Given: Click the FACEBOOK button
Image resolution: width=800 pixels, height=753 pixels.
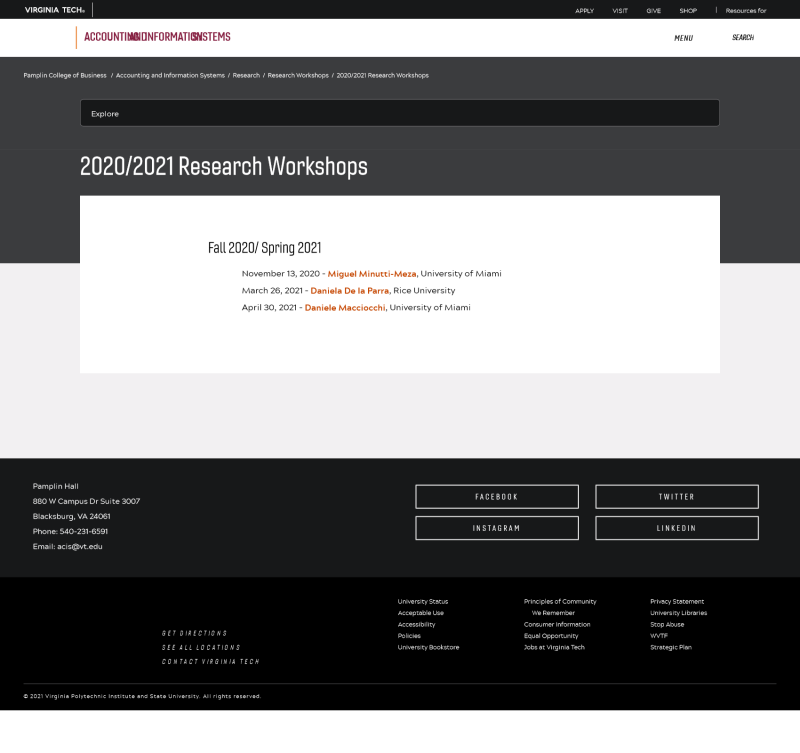Looking at the screenshot, I should (497, 497).
